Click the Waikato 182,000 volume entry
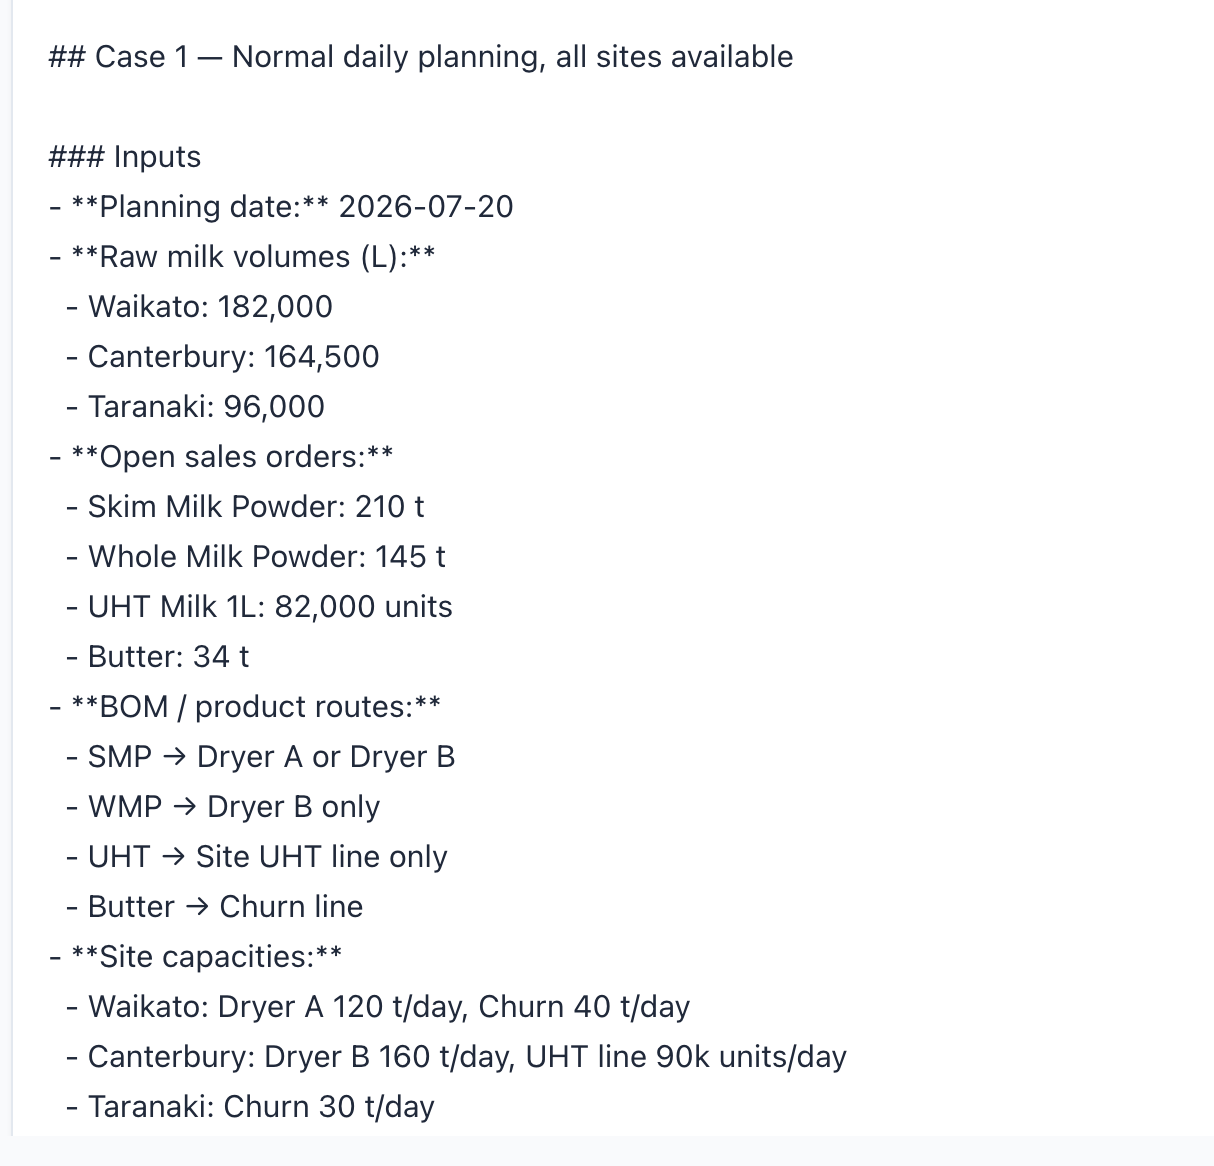 pyautogui.click(x=199, y=307)
